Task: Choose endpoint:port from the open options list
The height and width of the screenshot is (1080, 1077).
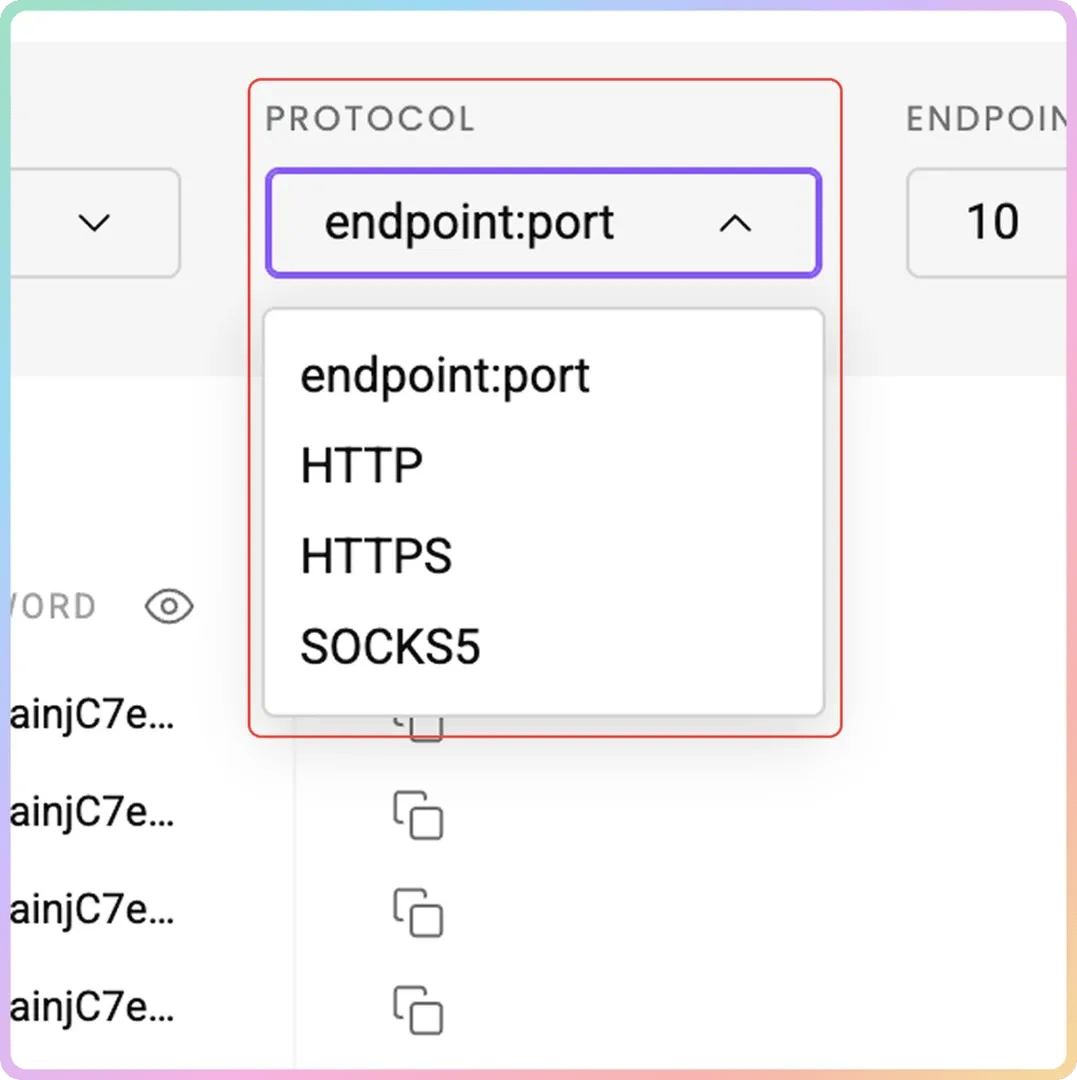Action: click(x=445, y=376)
